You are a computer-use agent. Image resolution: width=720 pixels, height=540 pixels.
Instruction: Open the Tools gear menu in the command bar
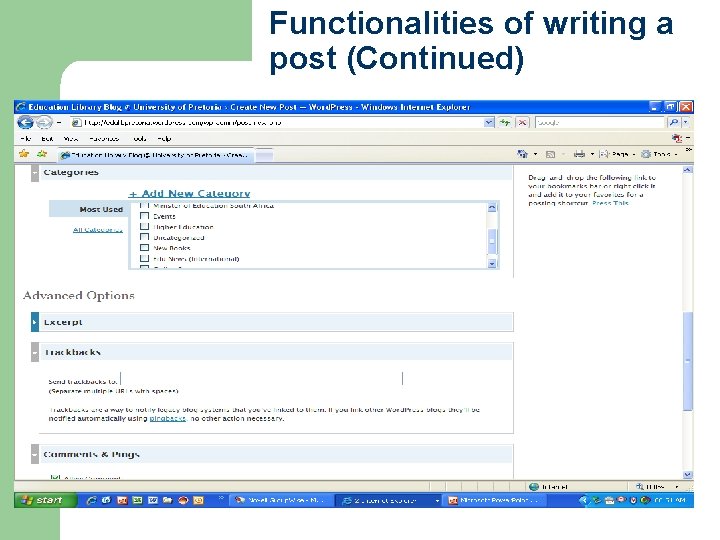[x=659, y=154]
